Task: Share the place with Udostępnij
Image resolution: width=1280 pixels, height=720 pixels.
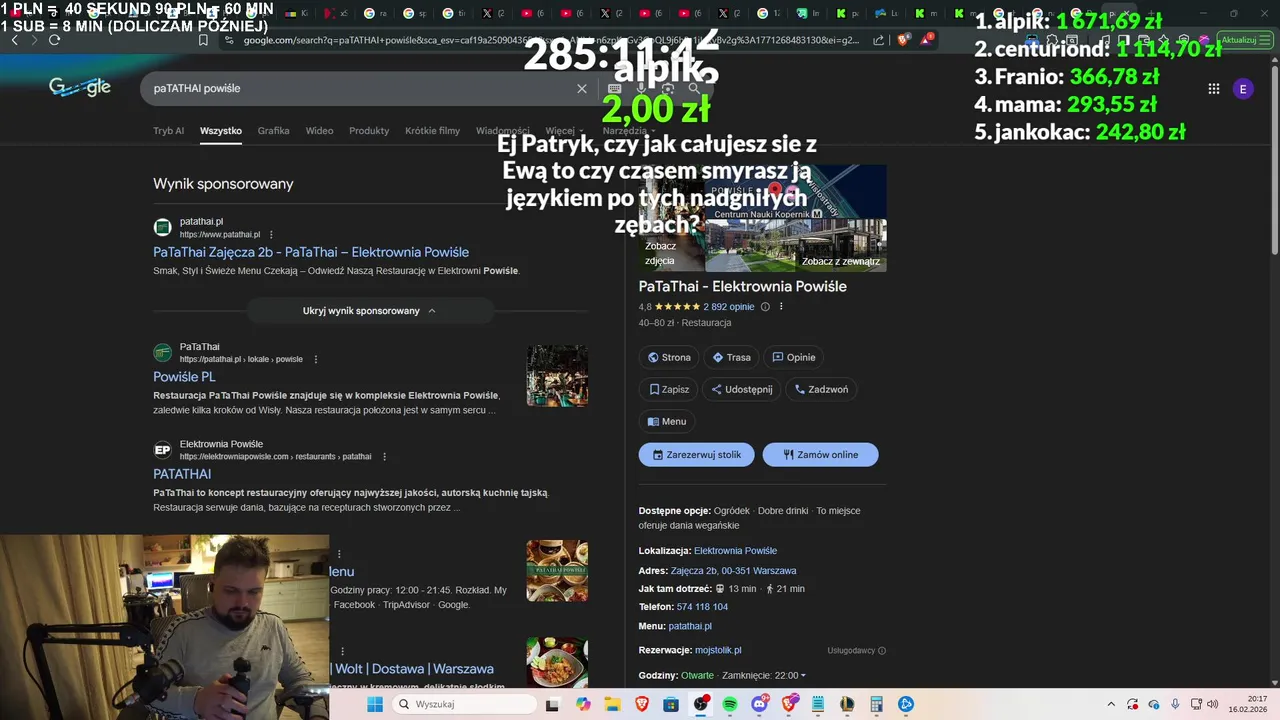Action: coord(742,389)
